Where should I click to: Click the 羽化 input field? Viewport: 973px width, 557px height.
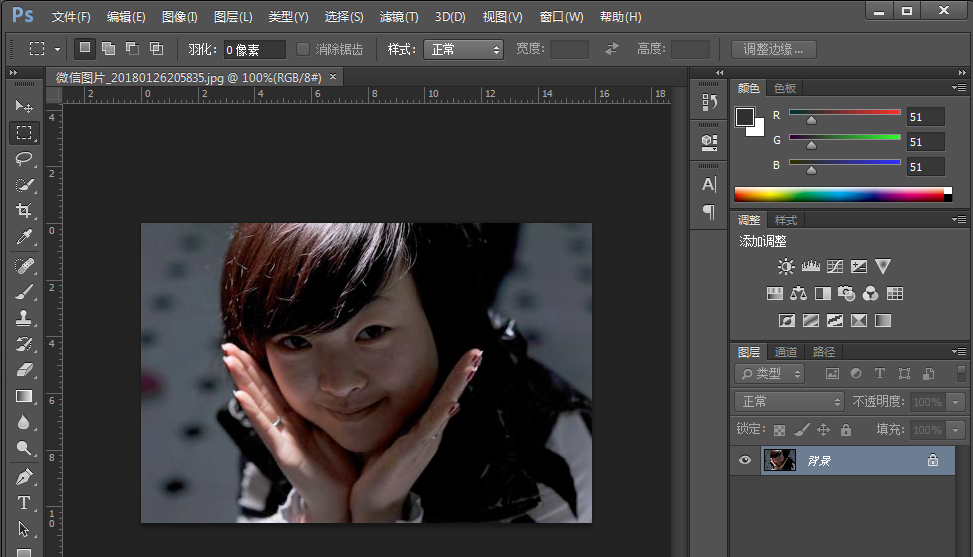click(254, 49)
